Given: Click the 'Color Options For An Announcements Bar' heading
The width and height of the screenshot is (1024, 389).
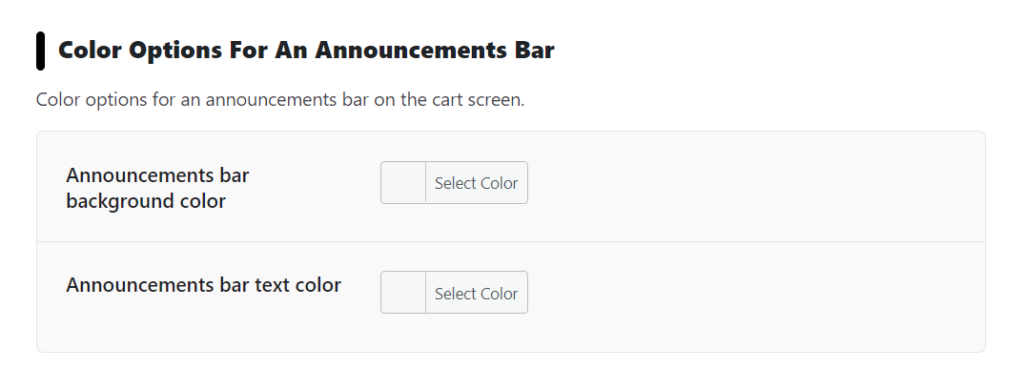Looking at the screenshot, I should click(x=306, y=50).
